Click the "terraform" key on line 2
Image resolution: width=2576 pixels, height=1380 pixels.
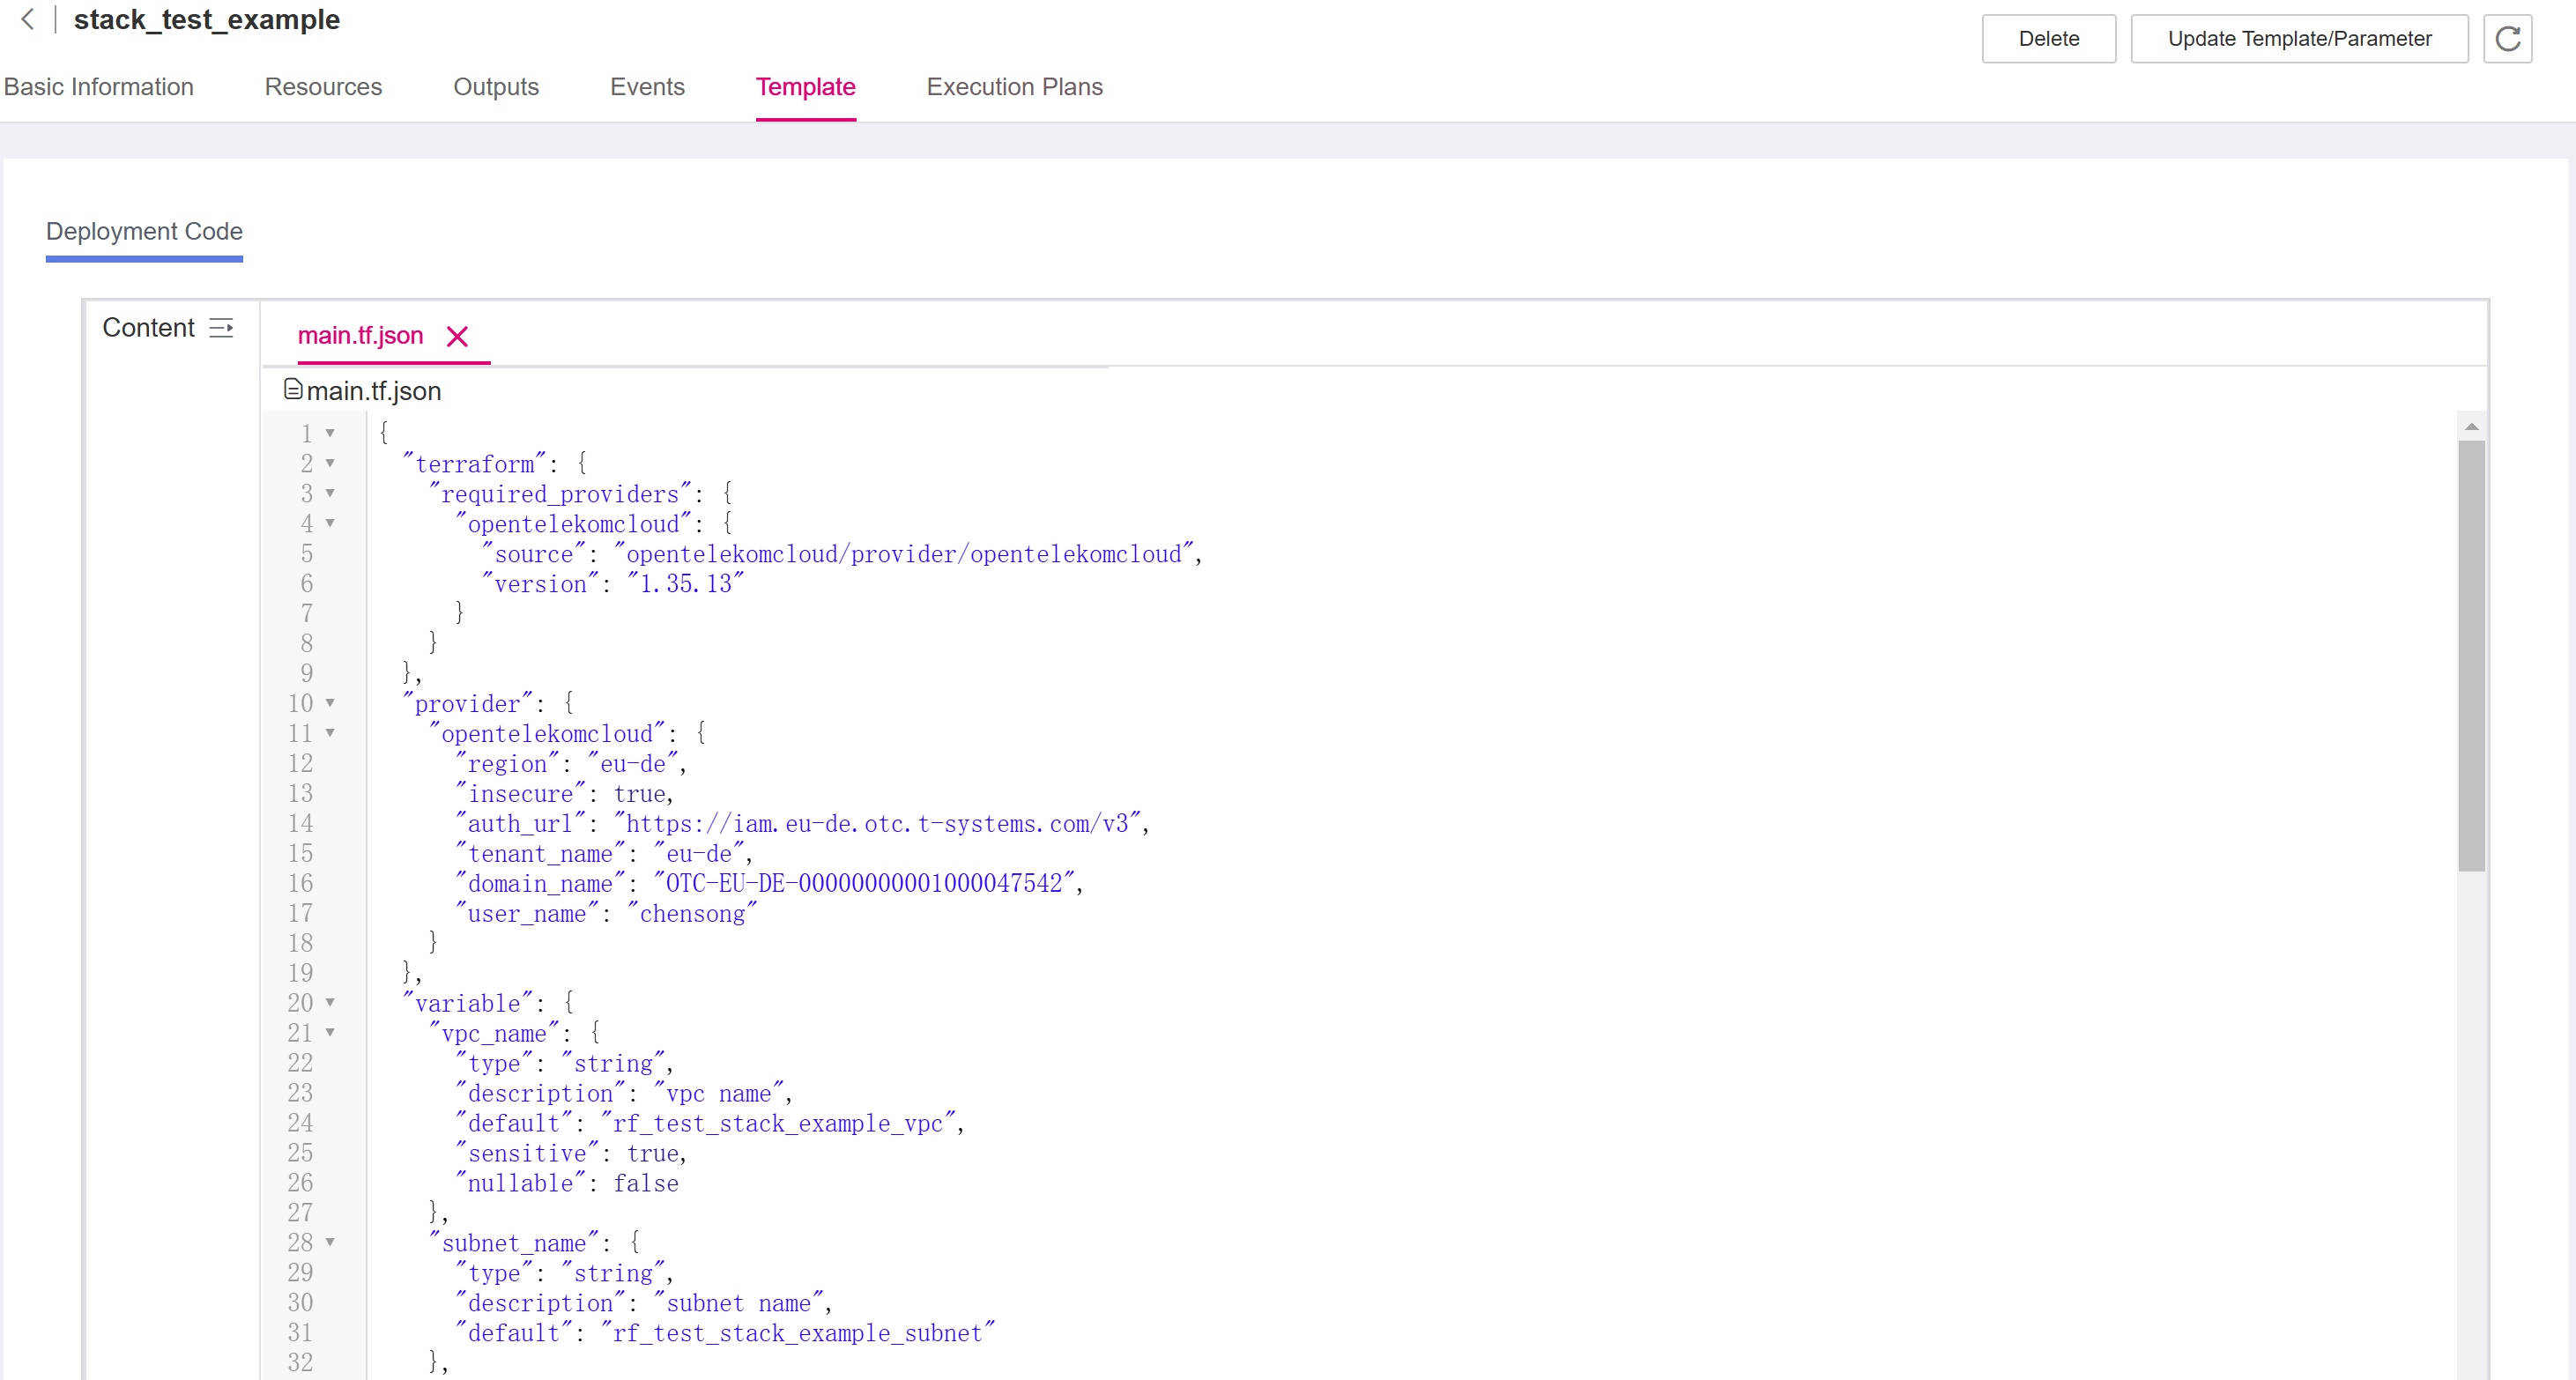point(475,464)
